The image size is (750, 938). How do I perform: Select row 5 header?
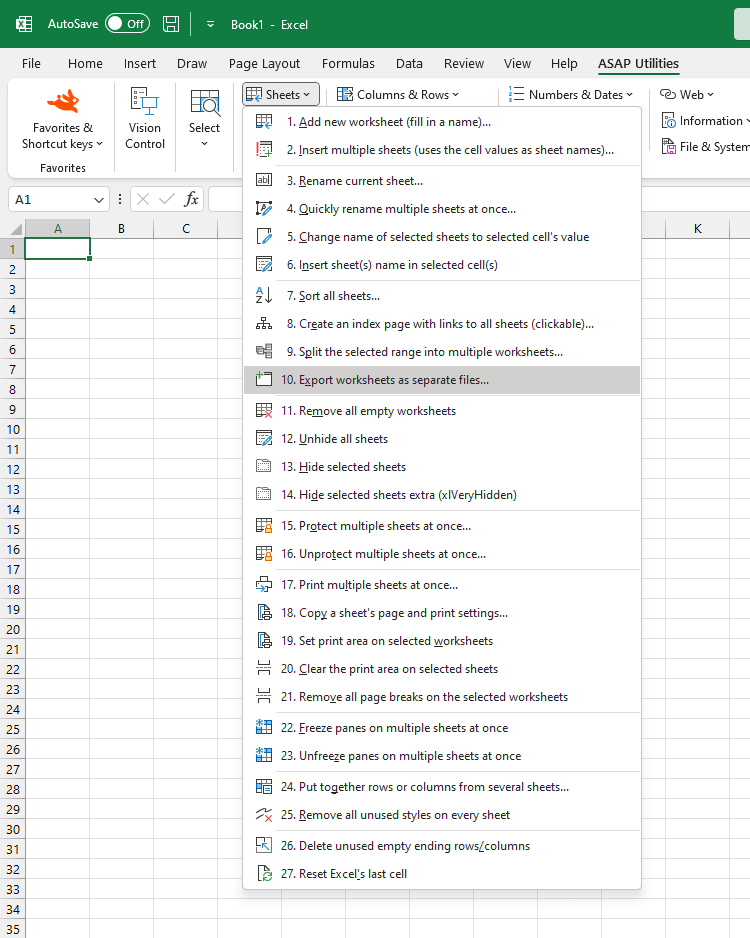12,330
